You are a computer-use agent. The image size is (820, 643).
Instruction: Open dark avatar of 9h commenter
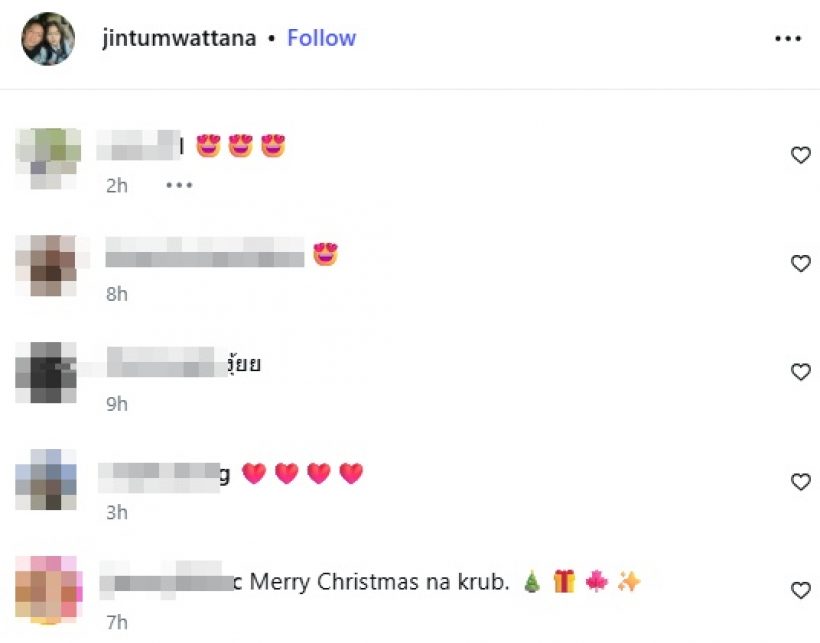48,372
